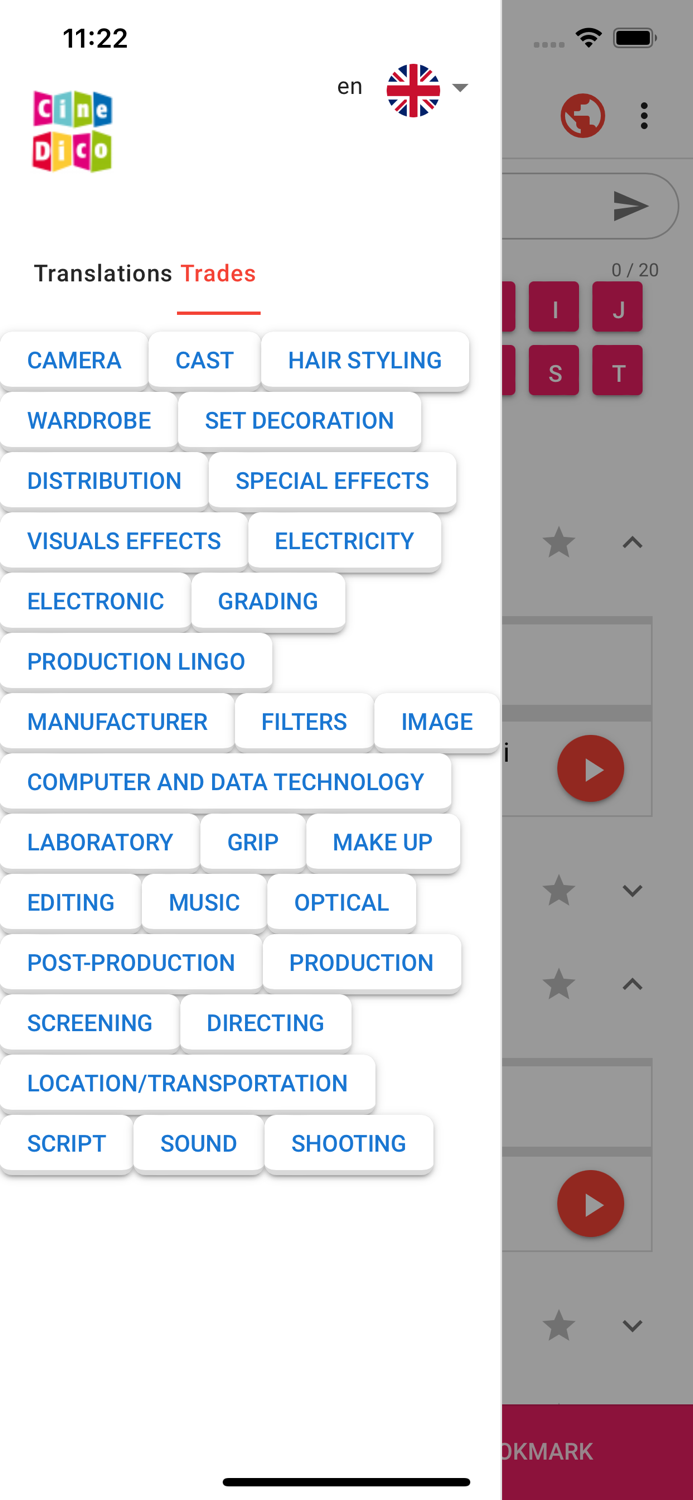
Task: Toggle the topmost star bookmark
Action: [x=559, y=543]
